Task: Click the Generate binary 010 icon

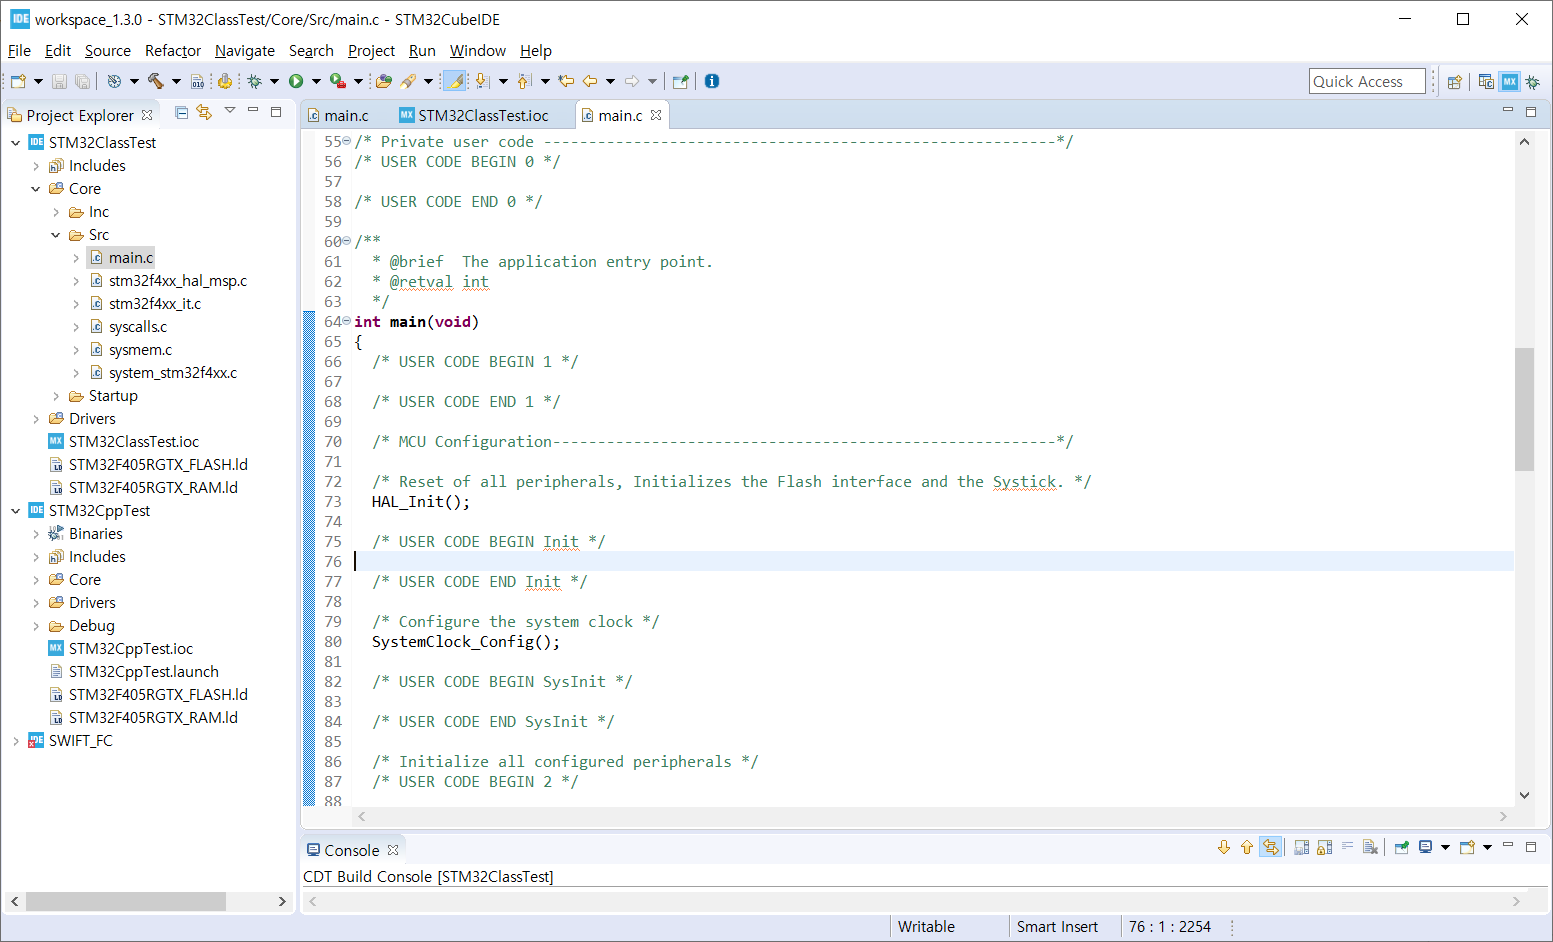Action: [x=197, y=81]
